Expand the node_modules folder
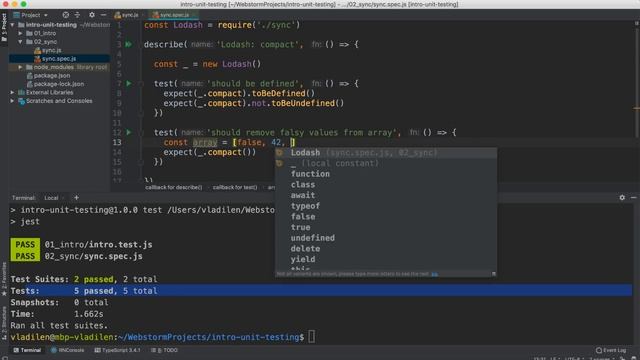 pos(20,67)
